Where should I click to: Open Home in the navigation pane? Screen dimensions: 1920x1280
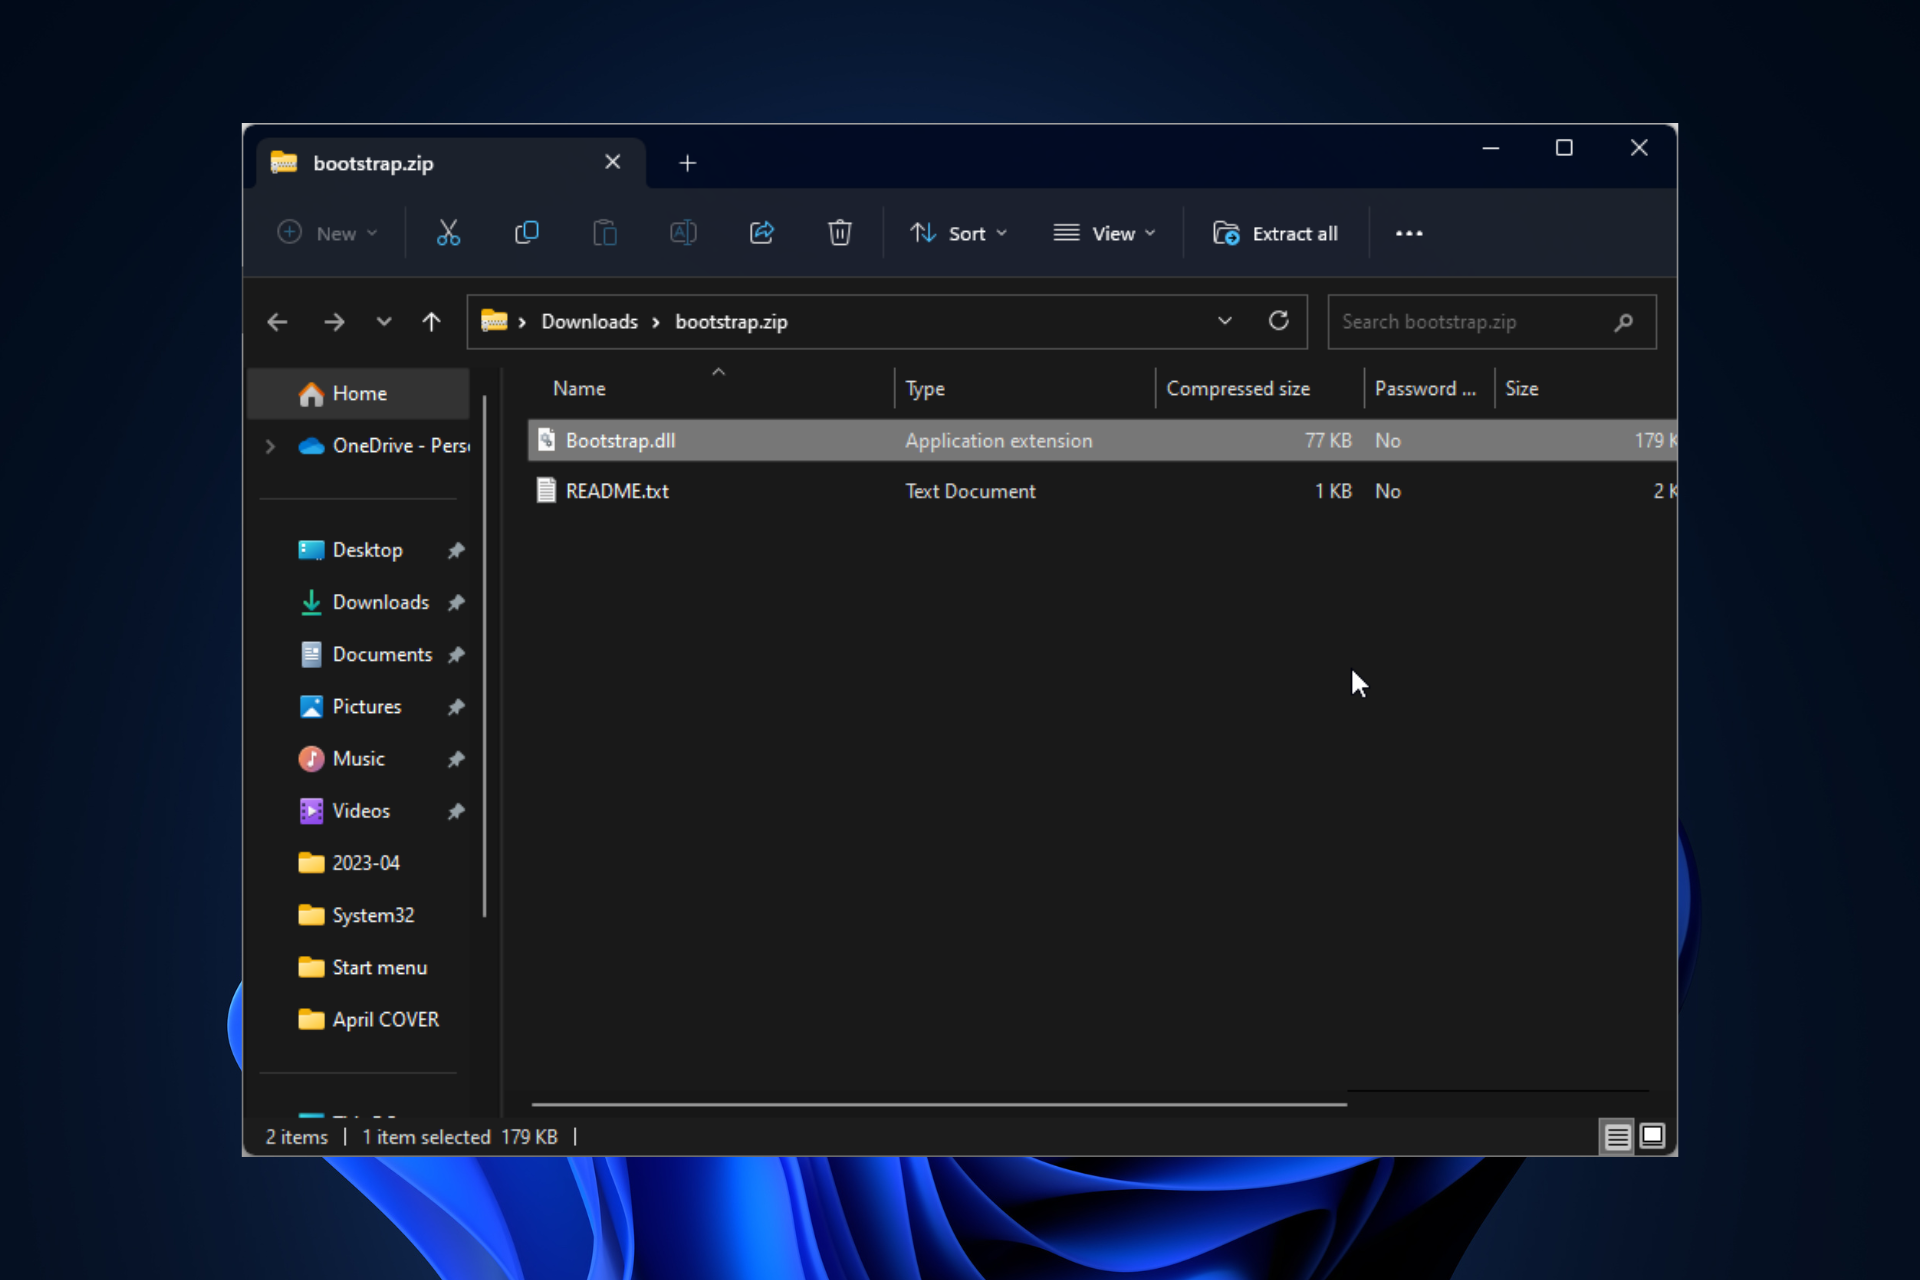358,394
